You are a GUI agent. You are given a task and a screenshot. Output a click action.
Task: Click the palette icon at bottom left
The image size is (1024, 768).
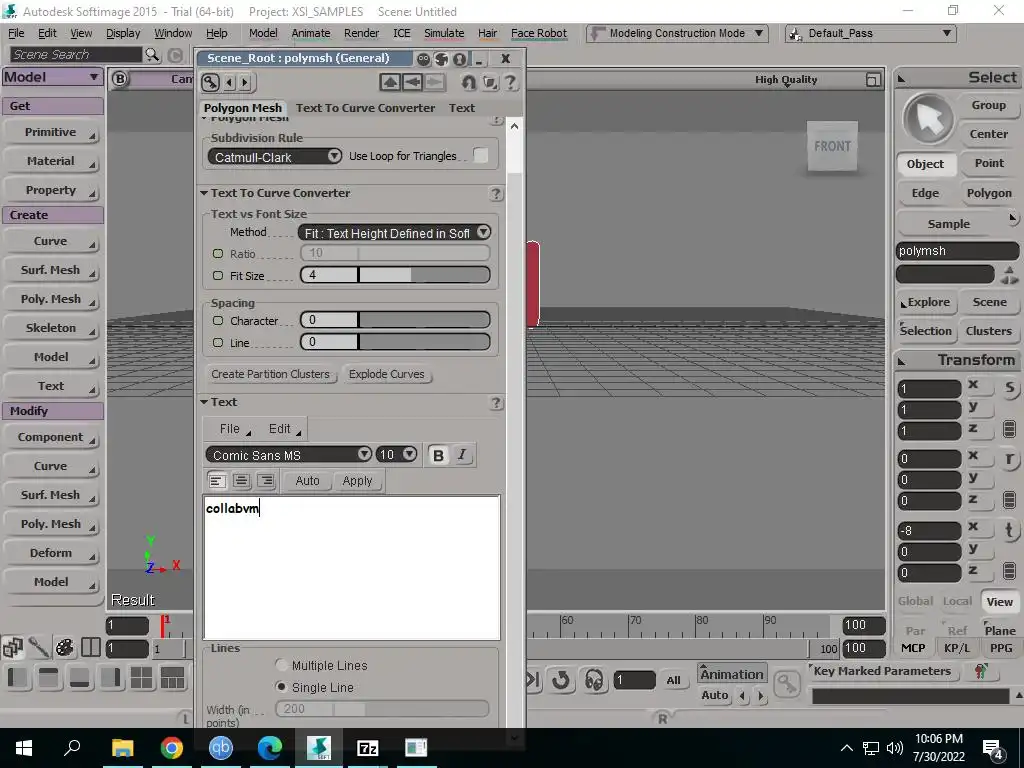[x=65, y=647]
